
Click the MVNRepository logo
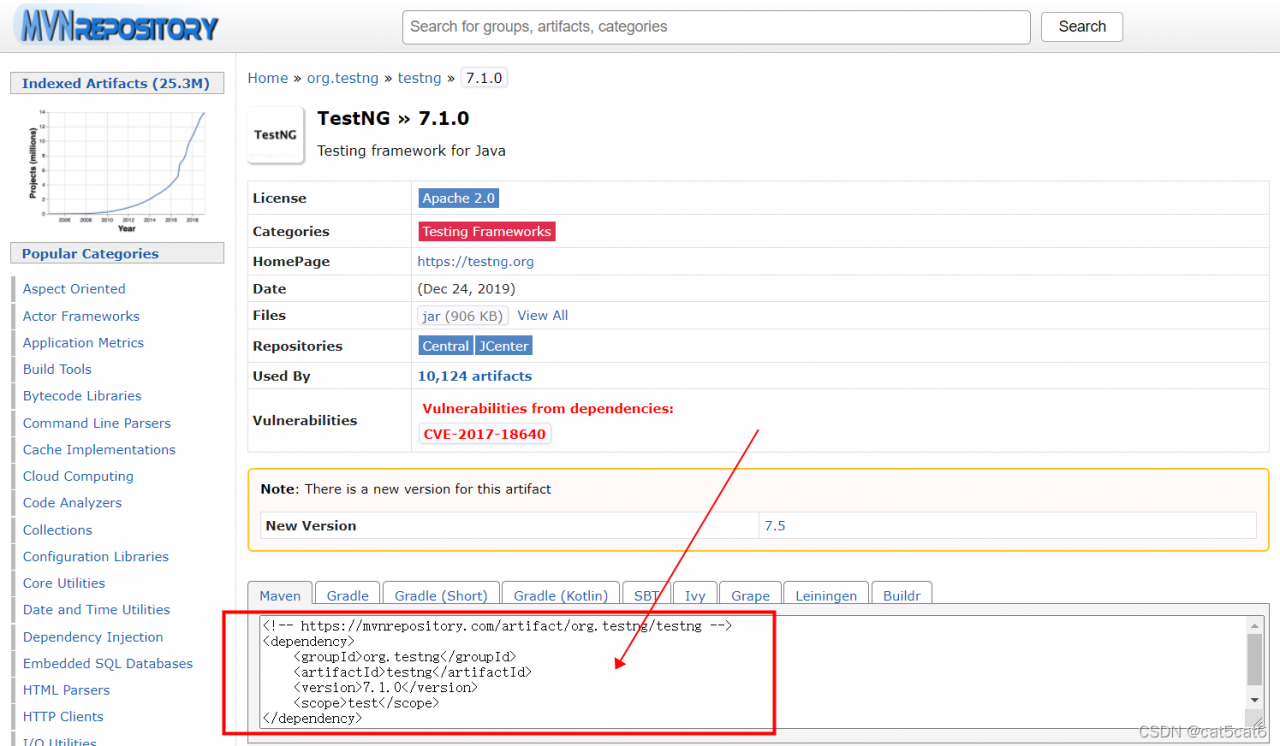click(117, 26)
